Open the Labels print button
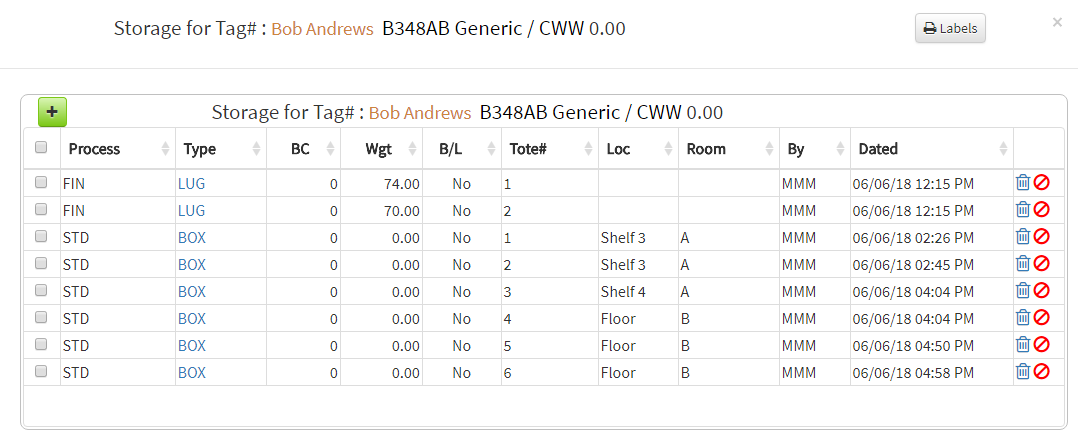1078x441 pixels. pyautogui.click(x=950, y=29)
